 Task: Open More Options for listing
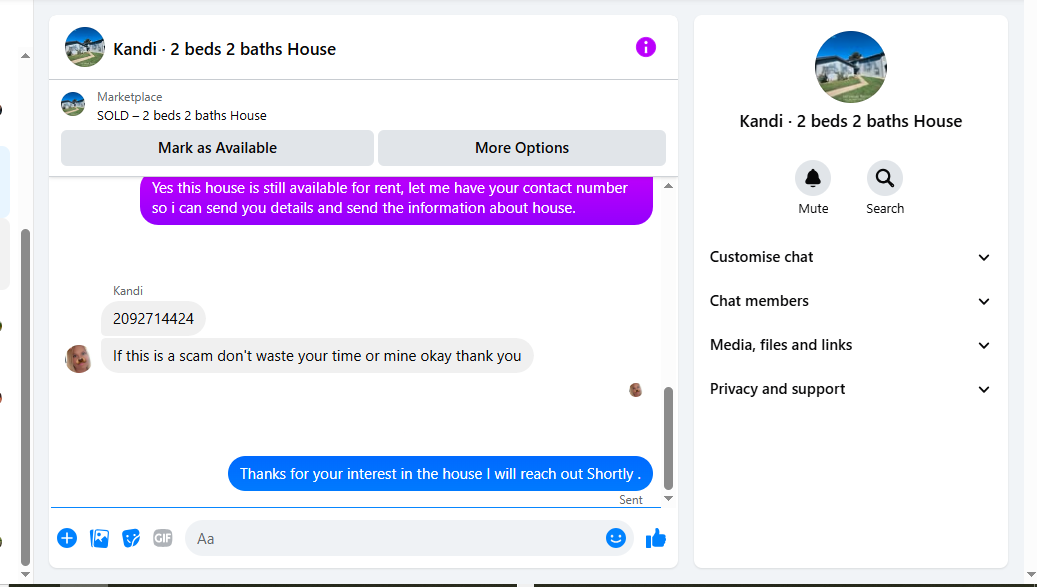(522, 148)
